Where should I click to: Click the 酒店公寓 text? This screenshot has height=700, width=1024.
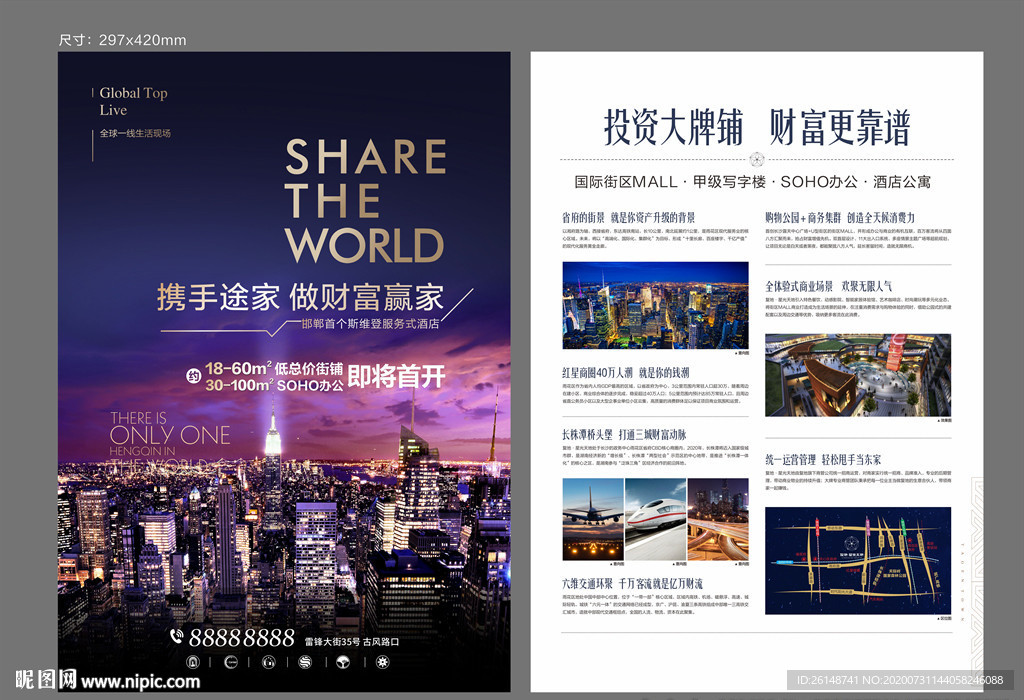point(902,182)
